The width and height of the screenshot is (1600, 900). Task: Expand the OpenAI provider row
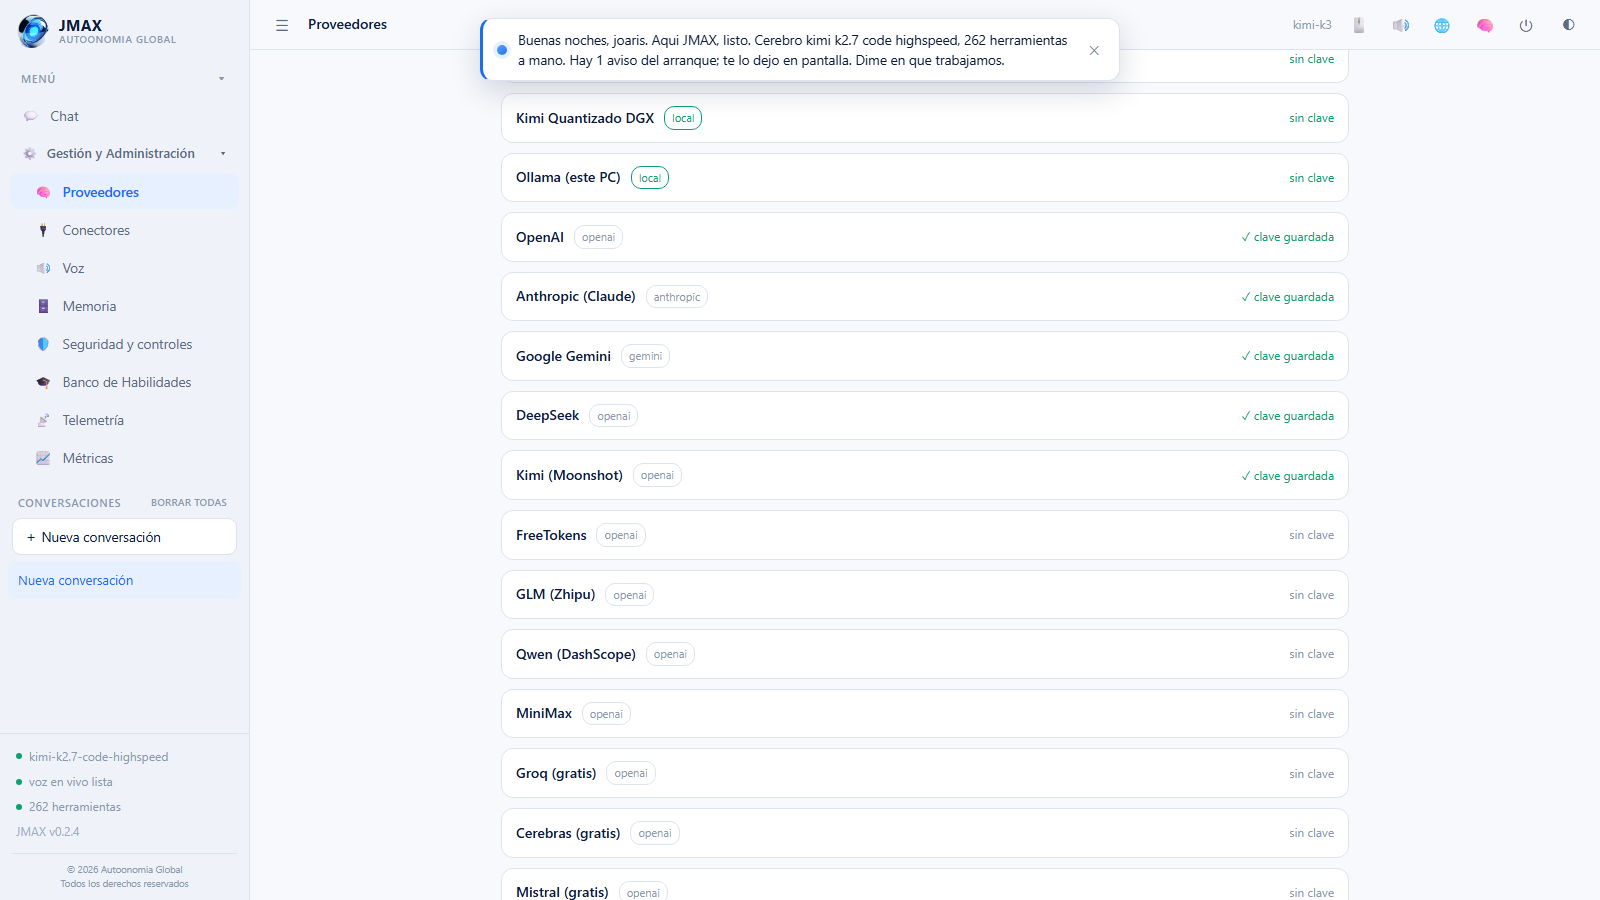(924, 237)
